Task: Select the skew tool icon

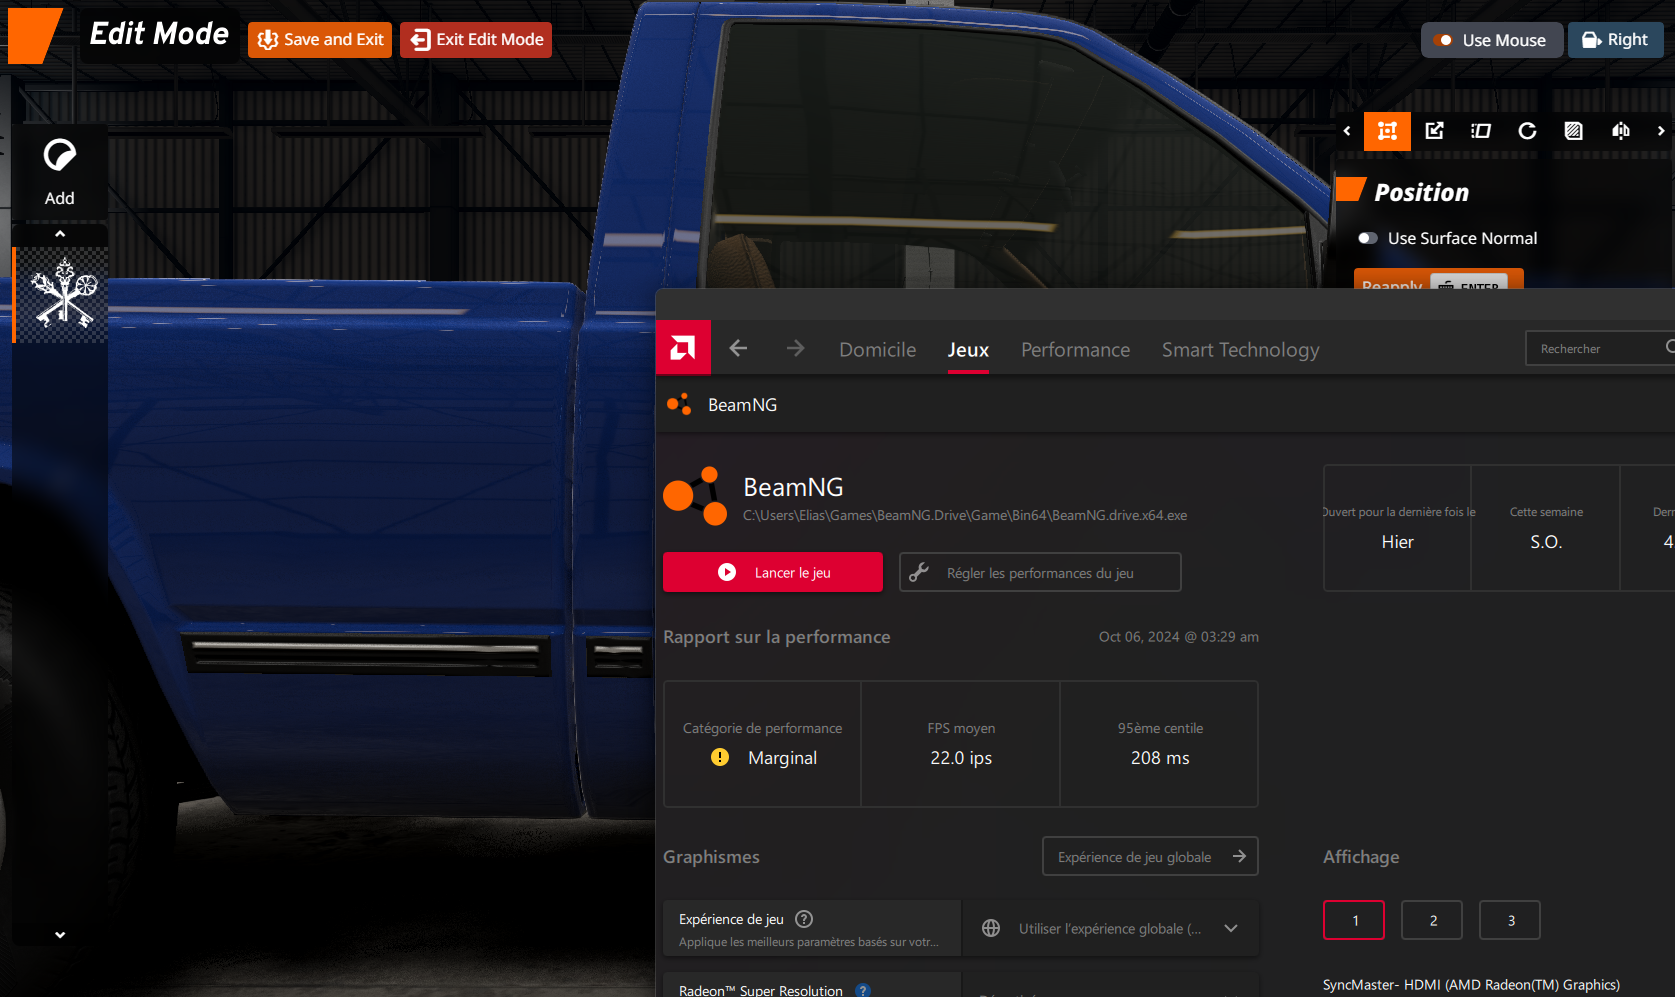Action: pos(1481,131)
